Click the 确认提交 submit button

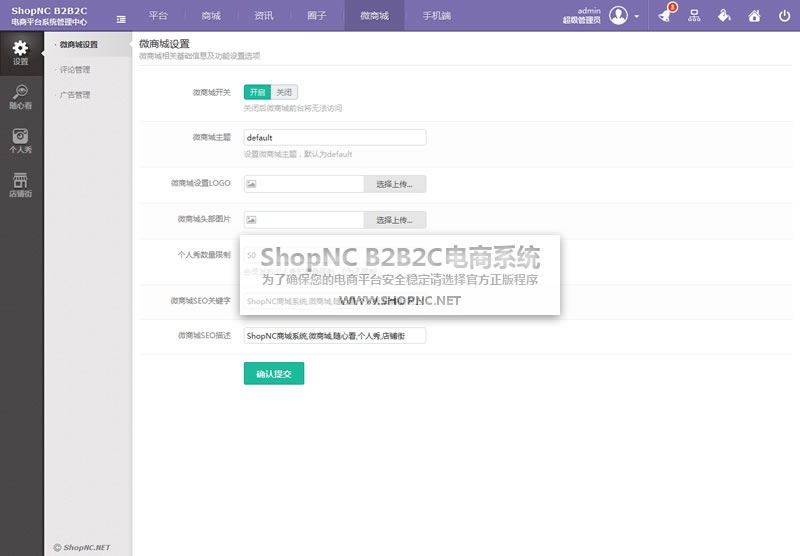[274, 373]
